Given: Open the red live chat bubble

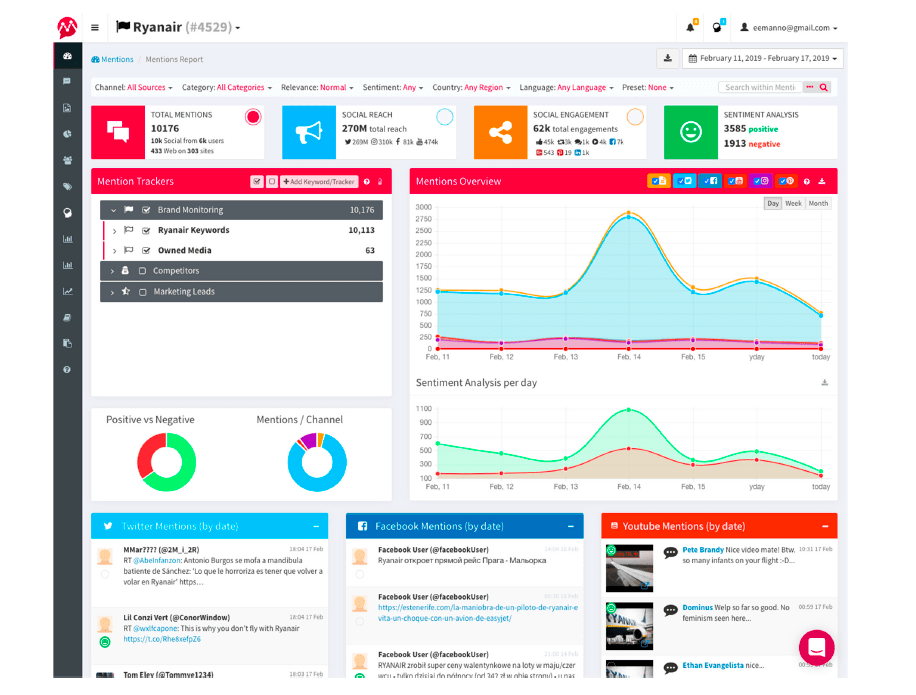Looking at the screenshot, I should (x=817, y=647).
